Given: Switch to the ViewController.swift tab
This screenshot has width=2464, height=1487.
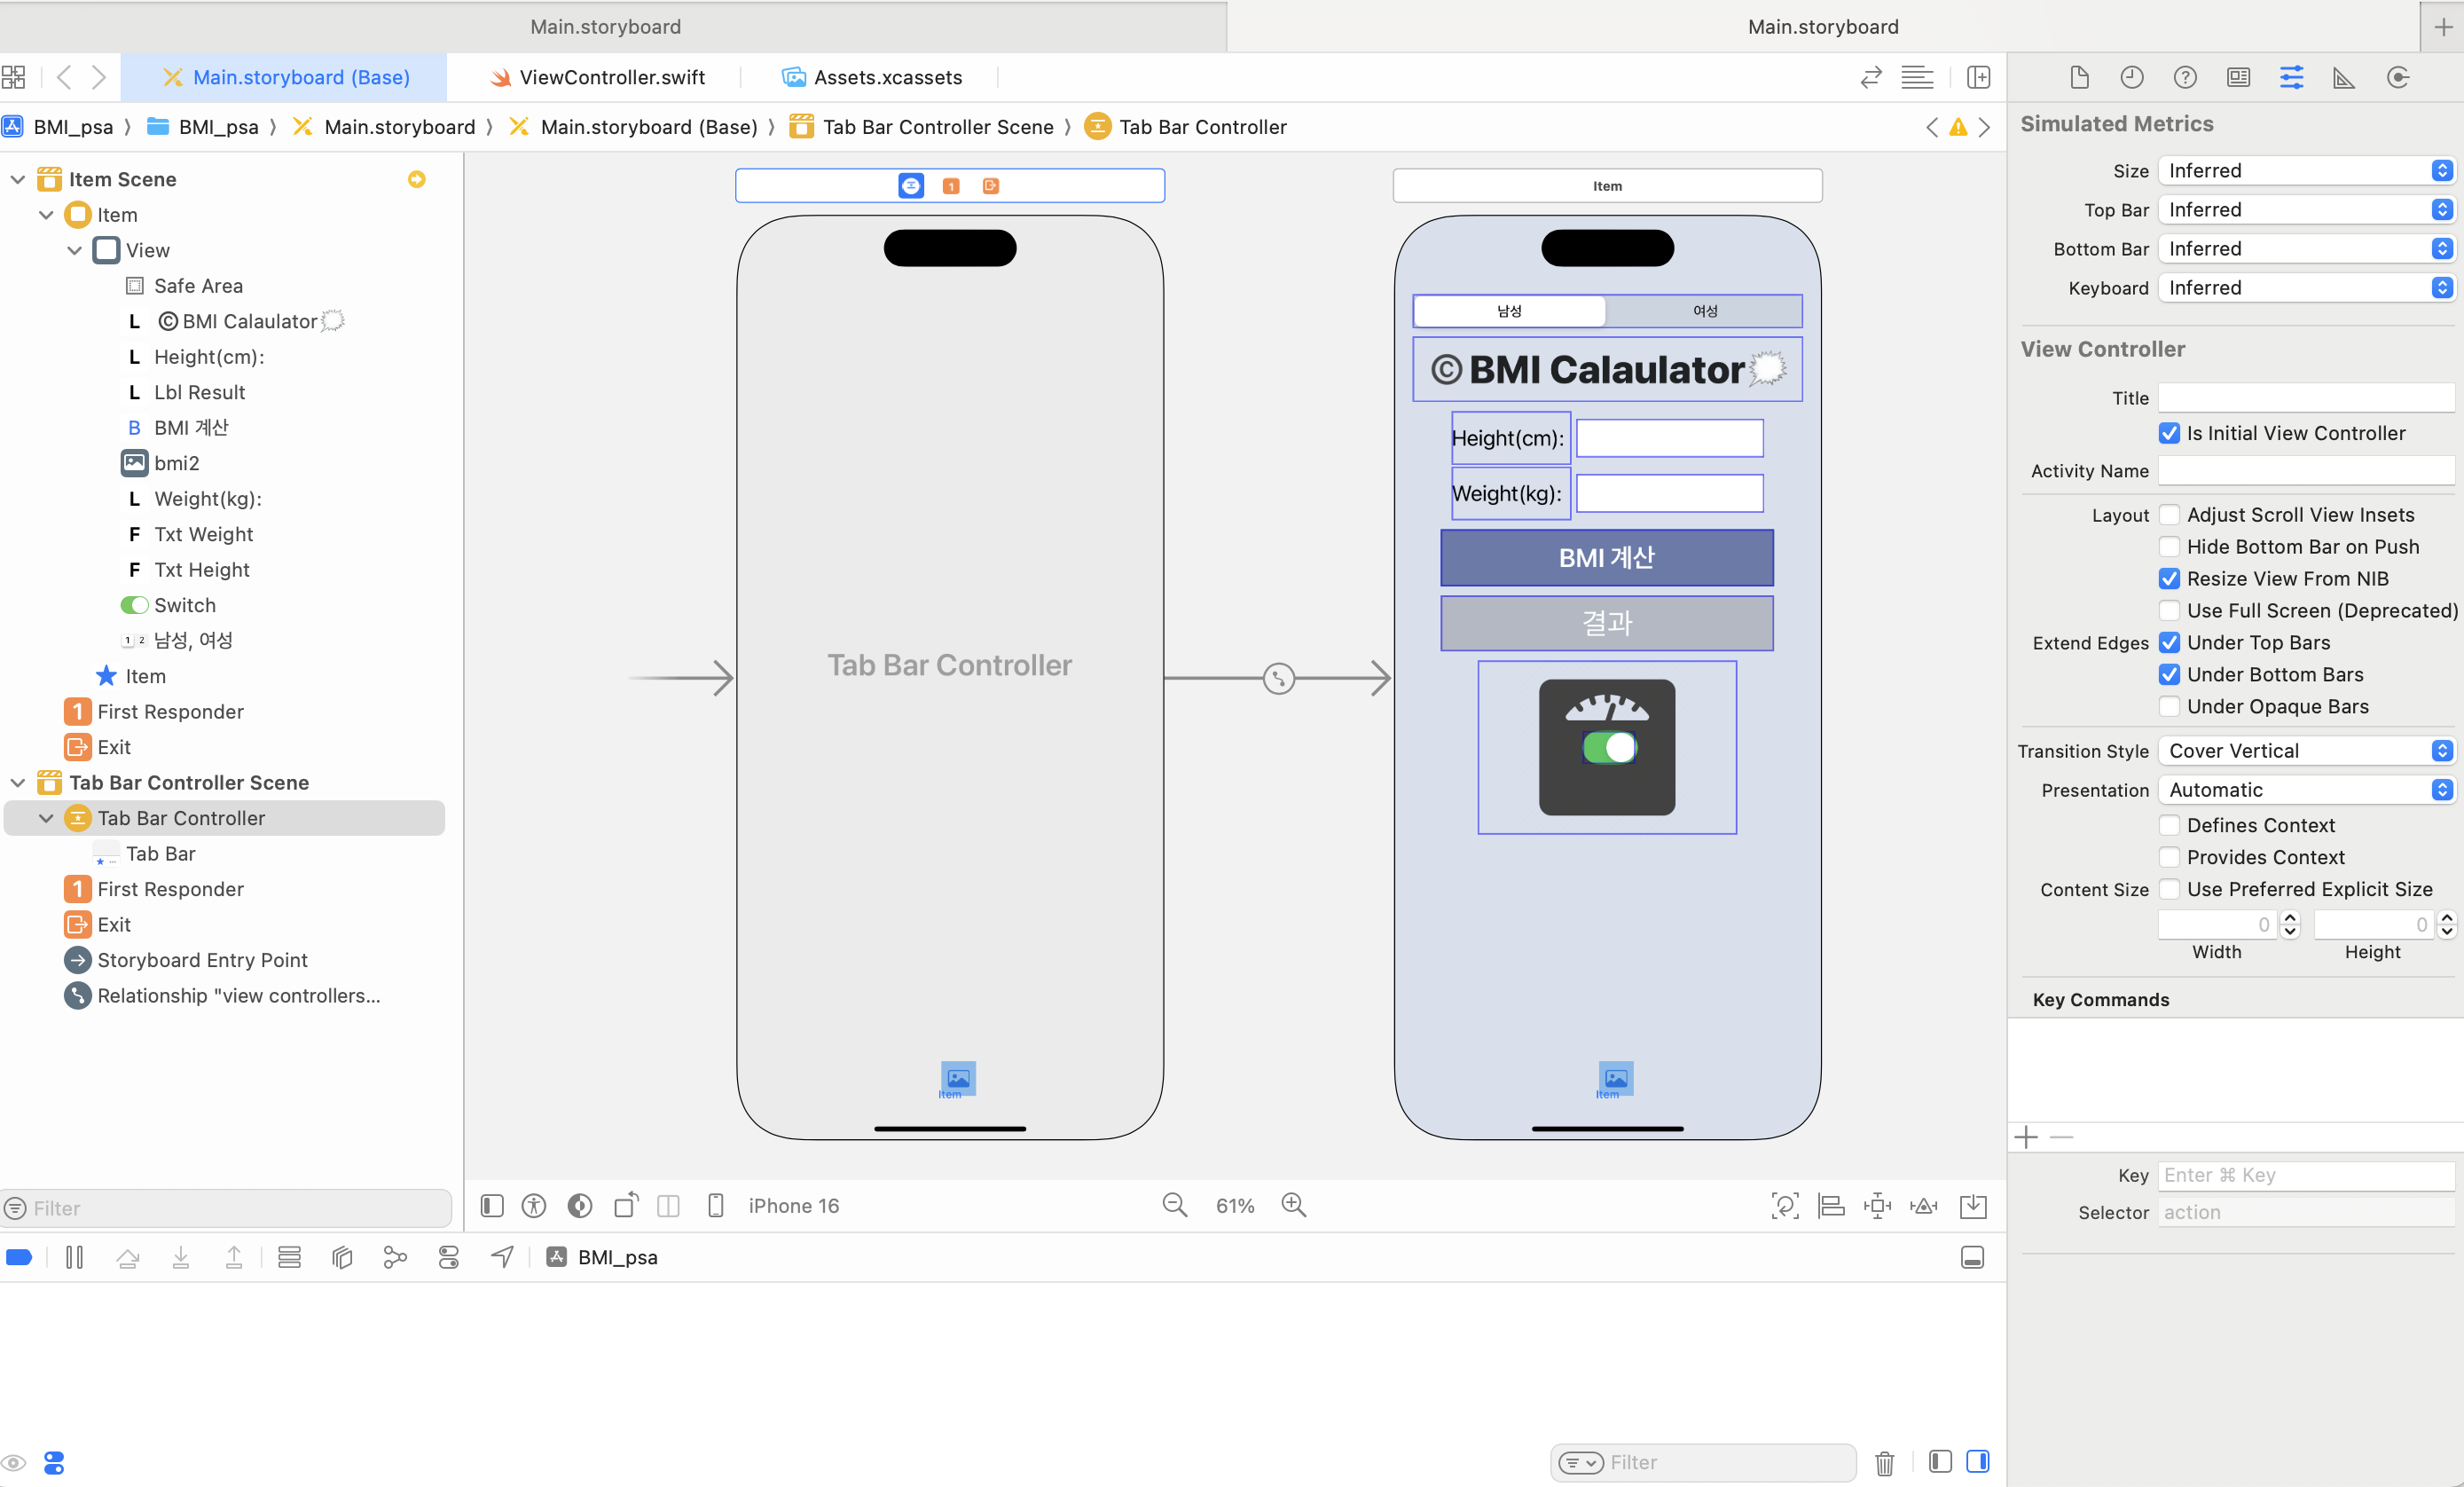Looking at the screenshot, I should [598, 77].
